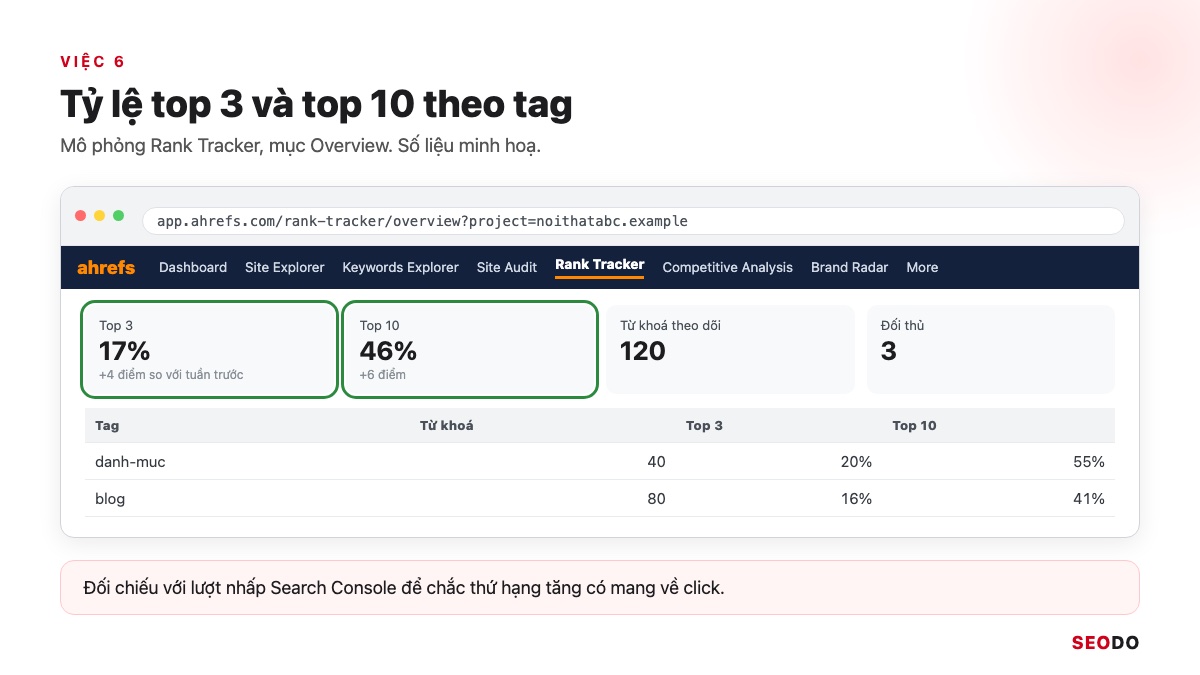Open the Từ khoá theo dõi card
Viewport: 1200px width, 675px height.
point(730,350)
